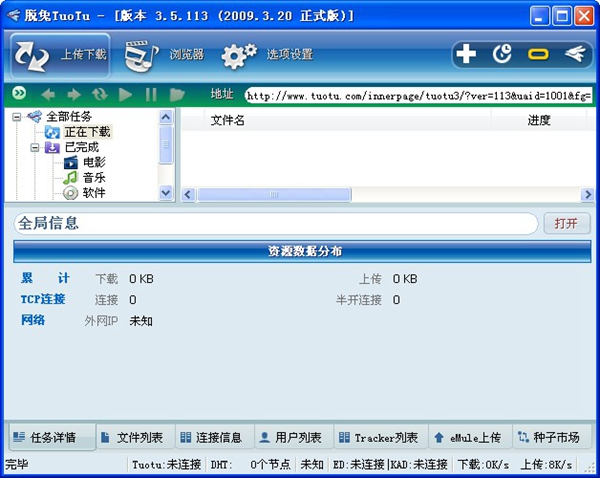Switch to the 文件列表 tab
Viewport: 600px width, 478px height.
tap(133, 437)
